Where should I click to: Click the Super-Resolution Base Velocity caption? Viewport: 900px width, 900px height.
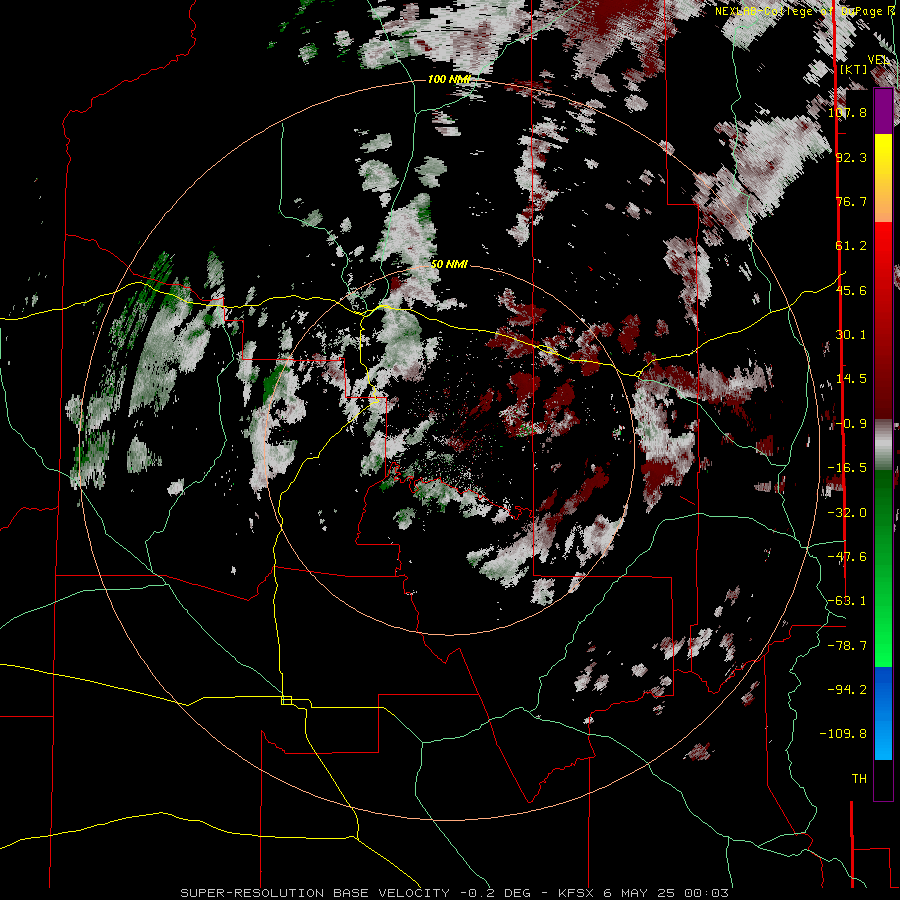coord(455,893)
